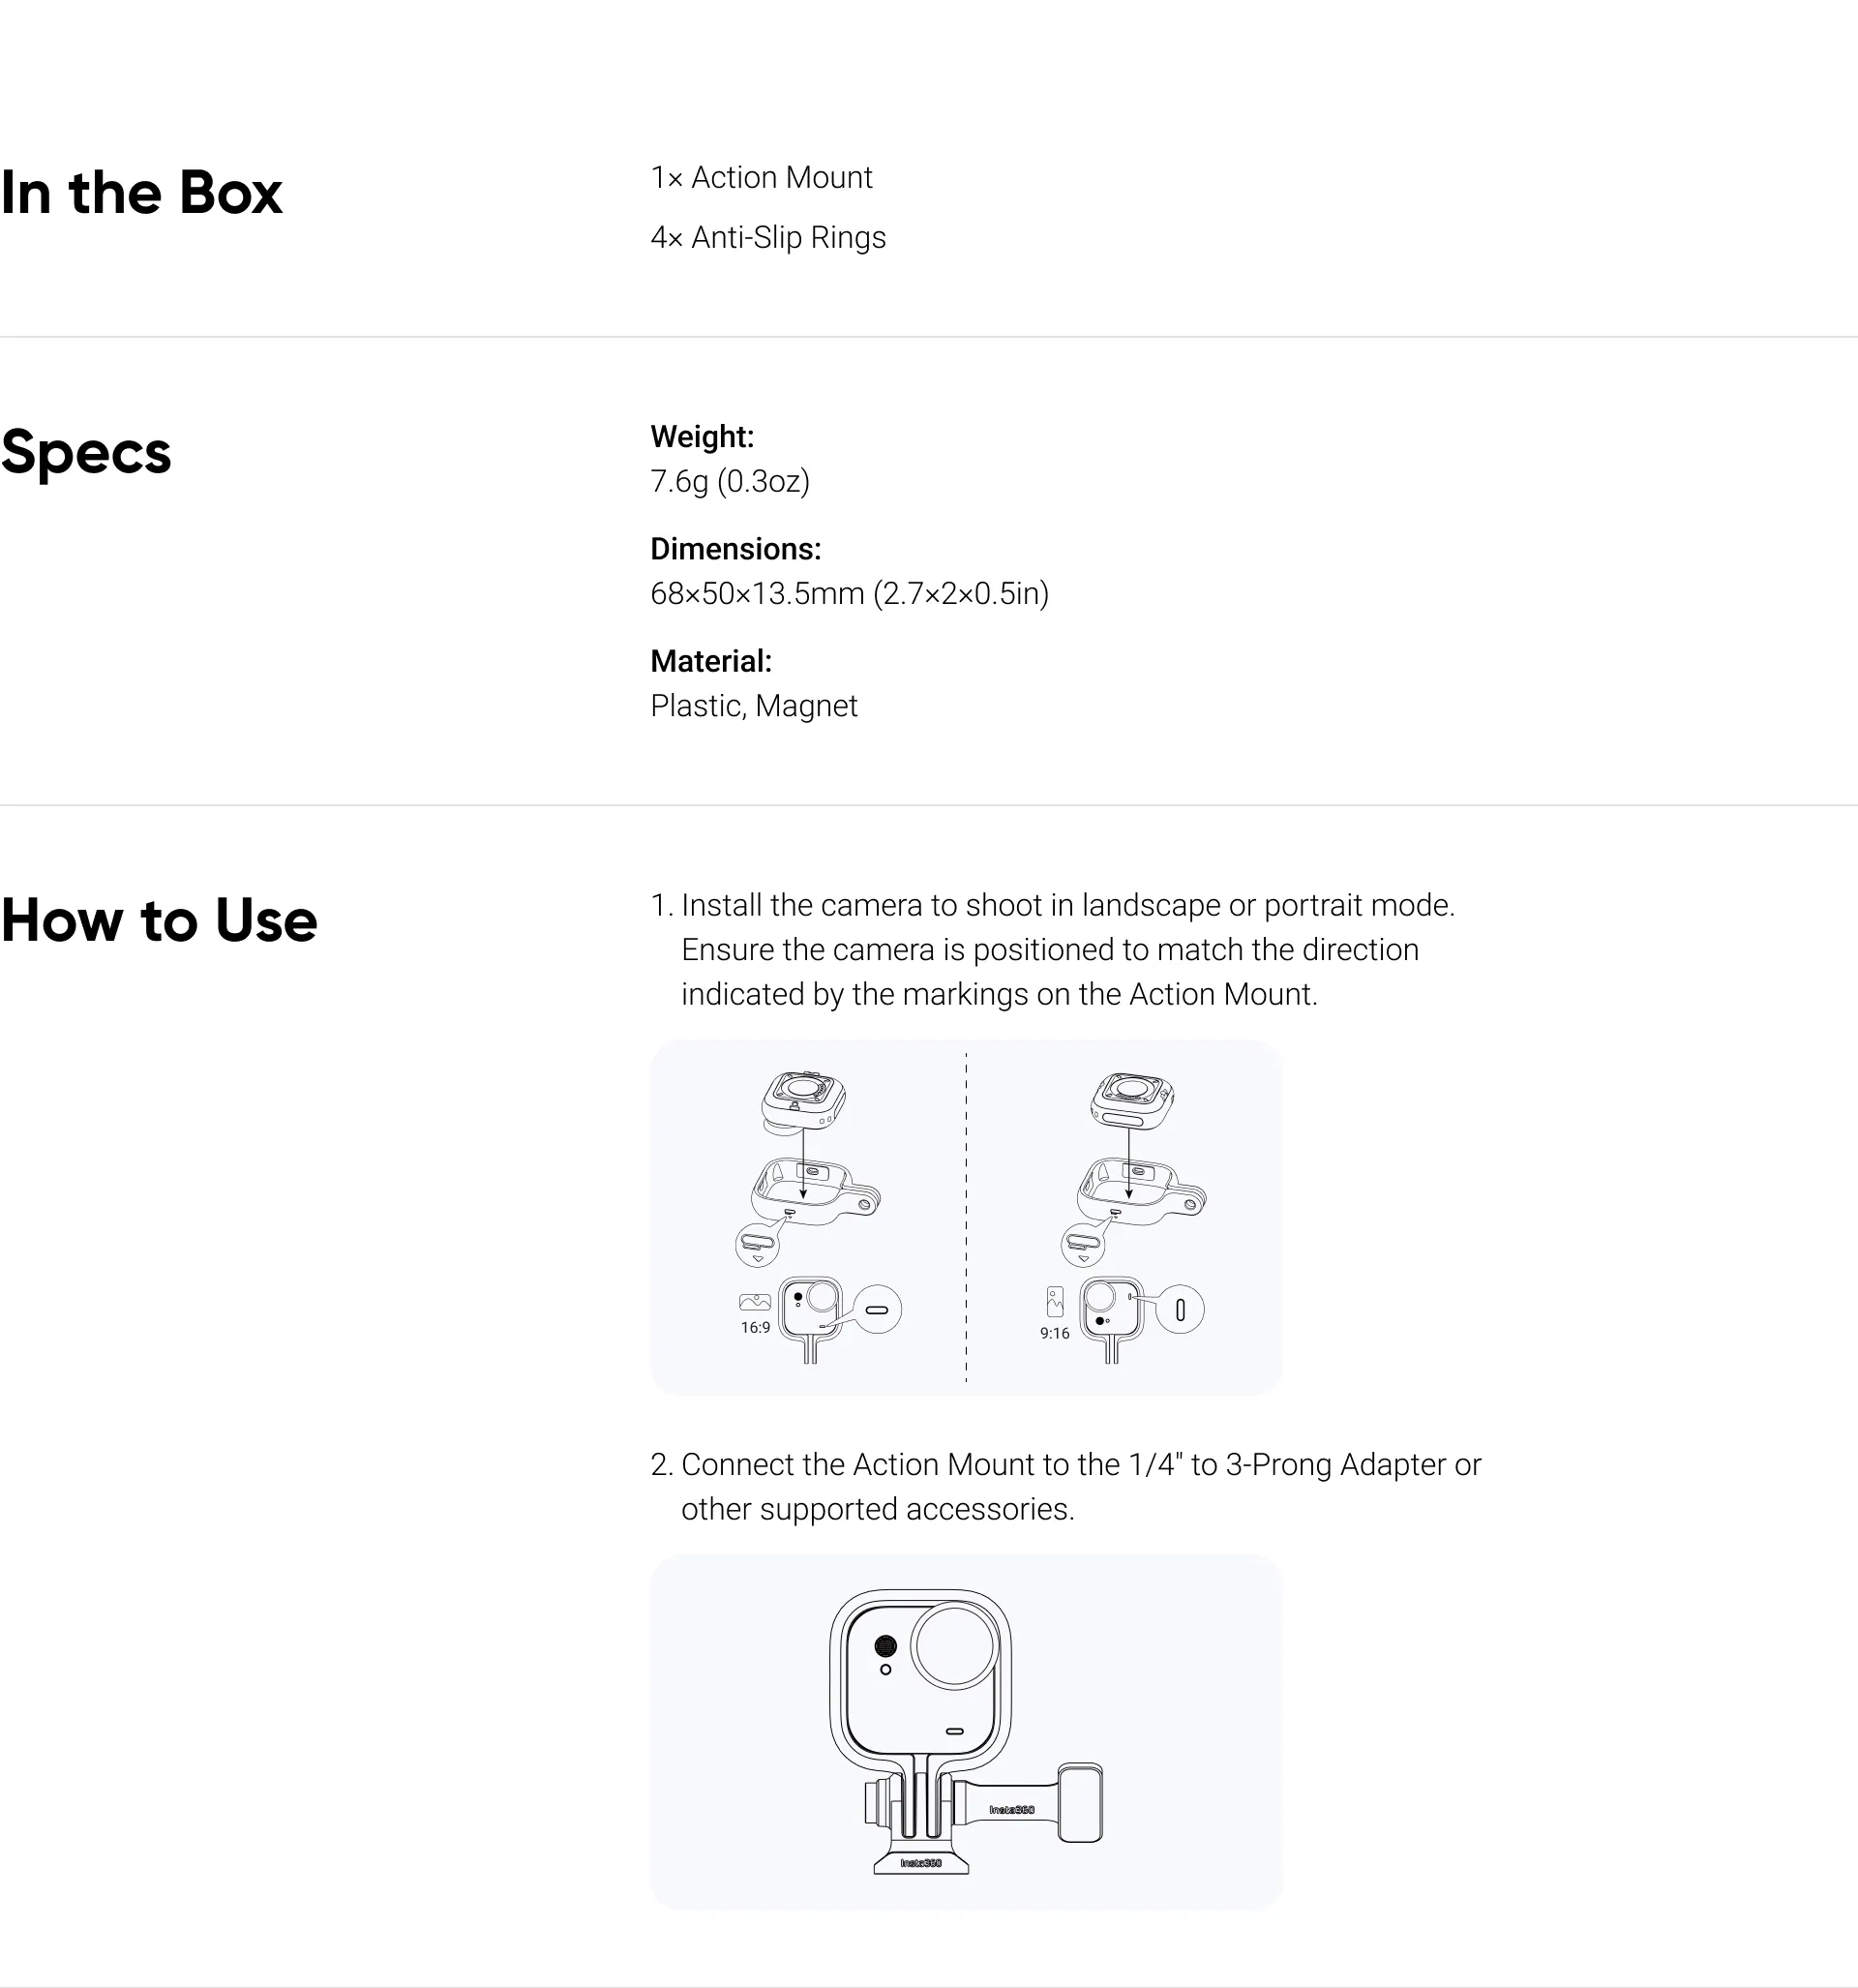Click the vertical slot callout circle
This screenshot has height=1988, width=1858.
tap(1180, 1310)
